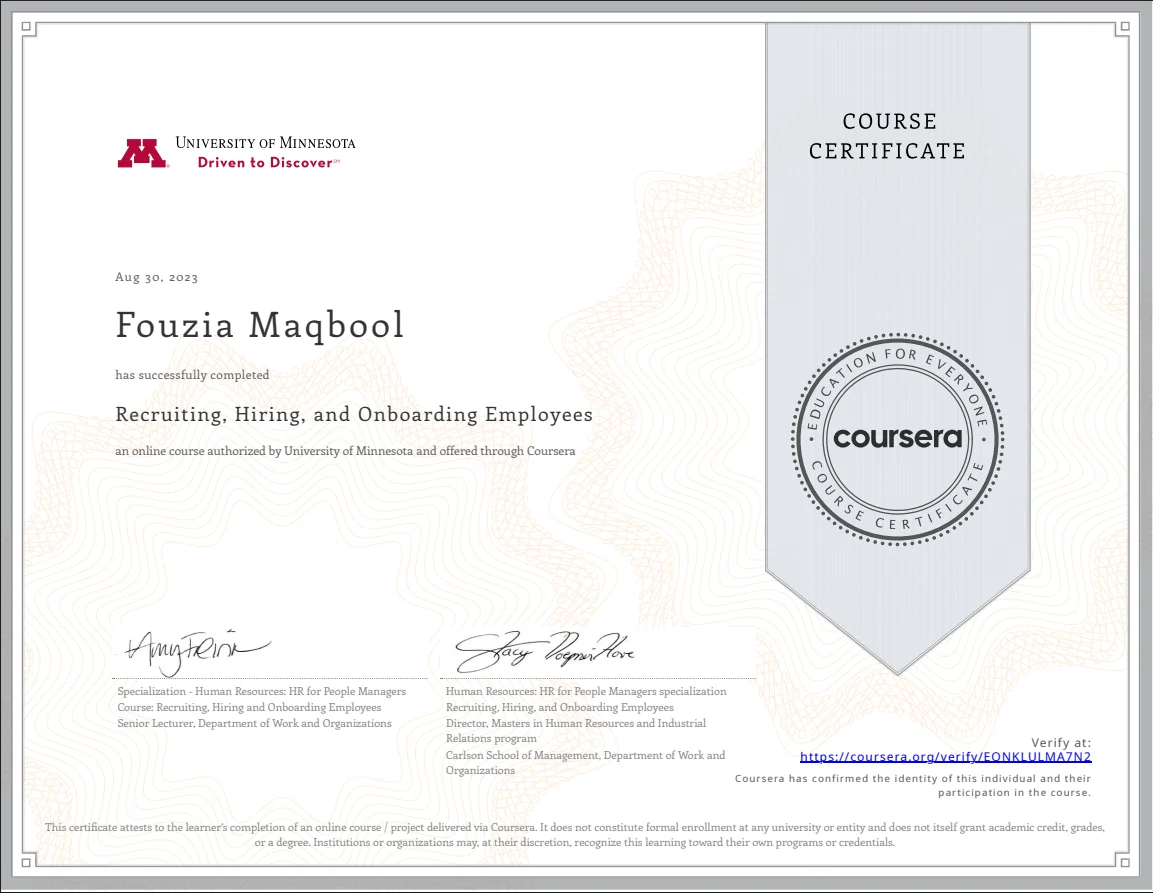Click the Stacy signature in the middle
1153x893 pixels.
(x=544, y=651)
